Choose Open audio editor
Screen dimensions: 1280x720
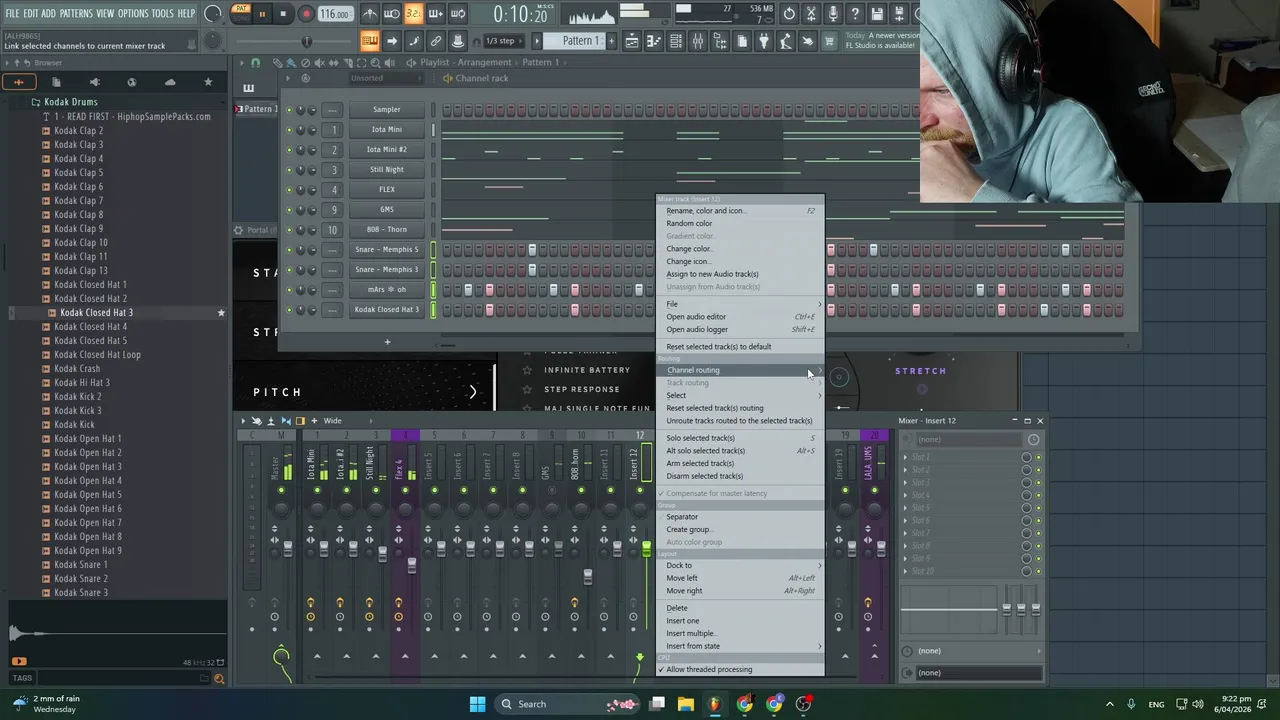click(740, 317)
